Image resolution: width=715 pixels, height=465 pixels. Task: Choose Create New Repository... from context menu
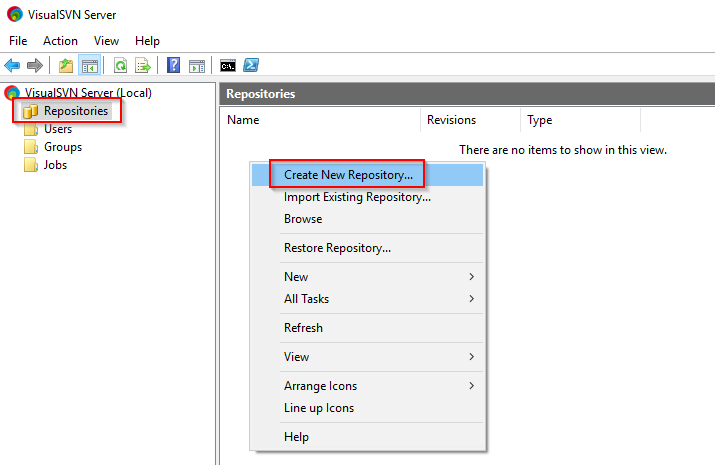(367, 175)
